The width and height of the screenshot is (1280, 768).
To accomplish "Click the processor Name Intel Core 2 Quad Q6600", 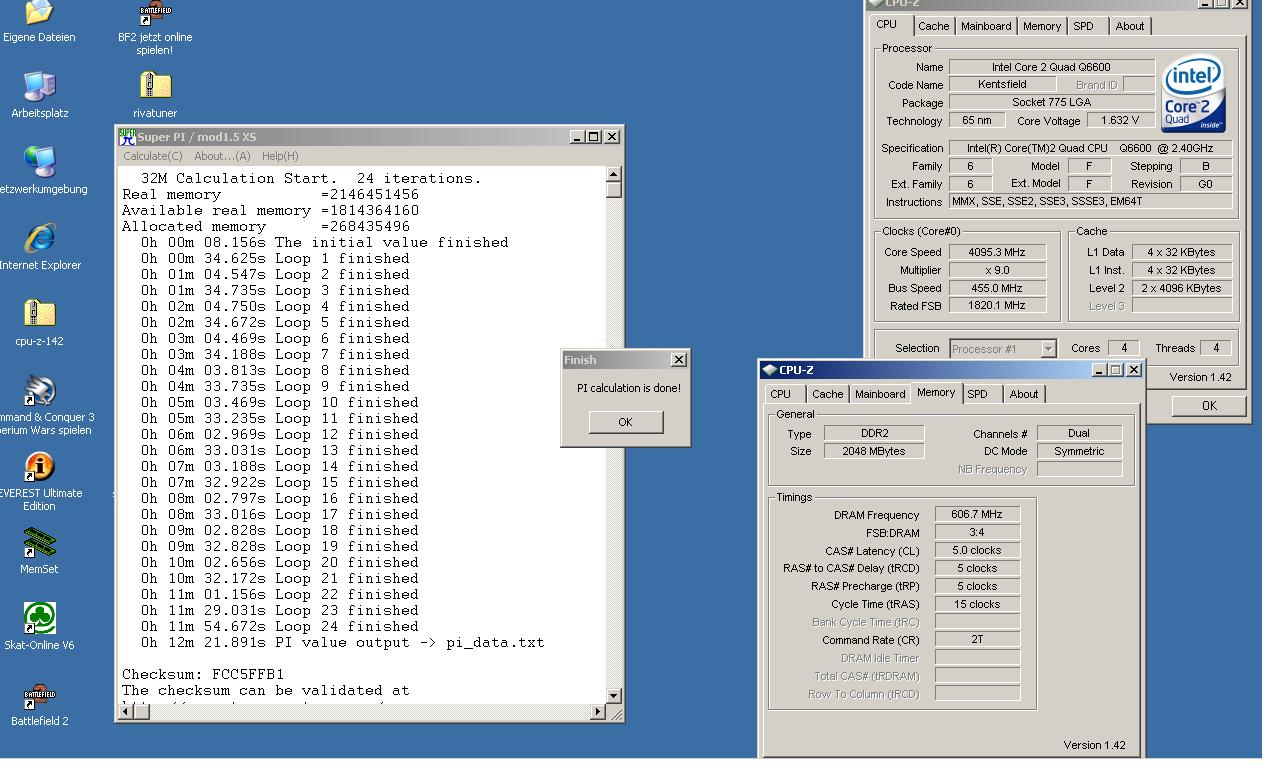I will (x=1051, y=67).
